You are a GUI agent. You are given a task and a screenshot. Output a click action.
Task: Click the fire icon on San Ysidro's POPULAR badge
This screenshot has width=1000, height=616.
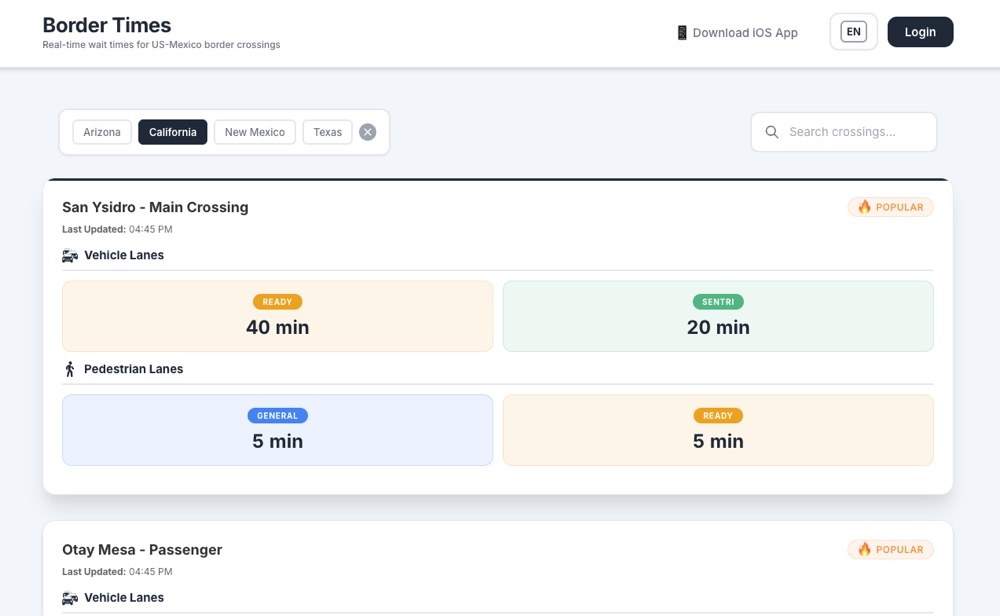[x=864, y=207]
